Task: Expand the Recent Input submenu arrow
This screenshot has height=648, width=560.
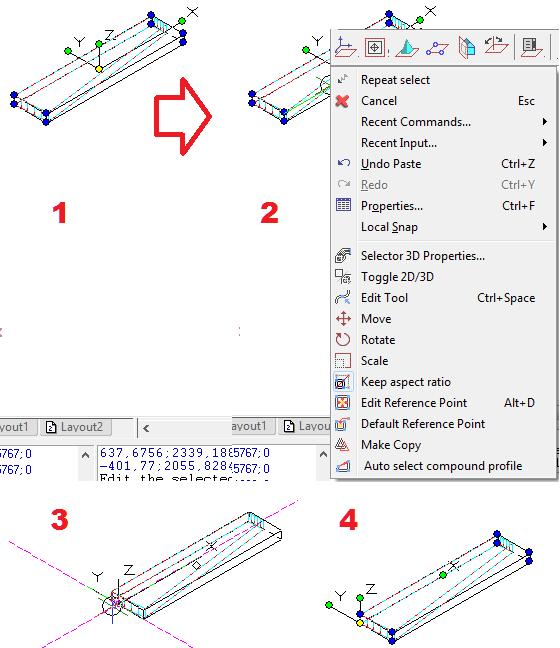Action: point(545,143)
